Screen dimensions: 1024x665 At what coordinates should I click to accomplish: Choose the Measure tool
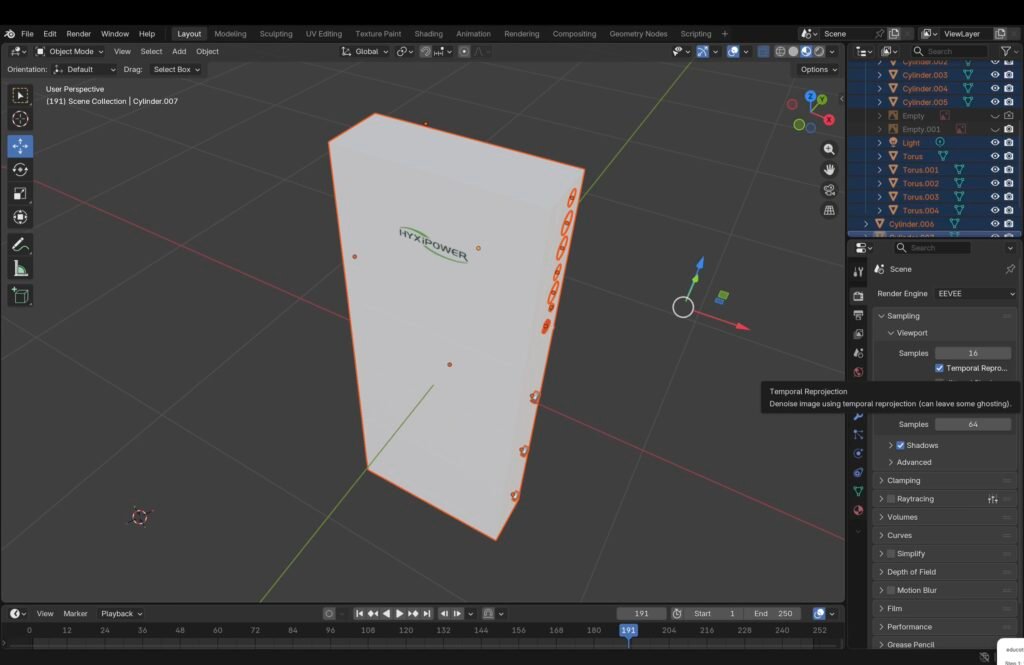pos(20,269)
